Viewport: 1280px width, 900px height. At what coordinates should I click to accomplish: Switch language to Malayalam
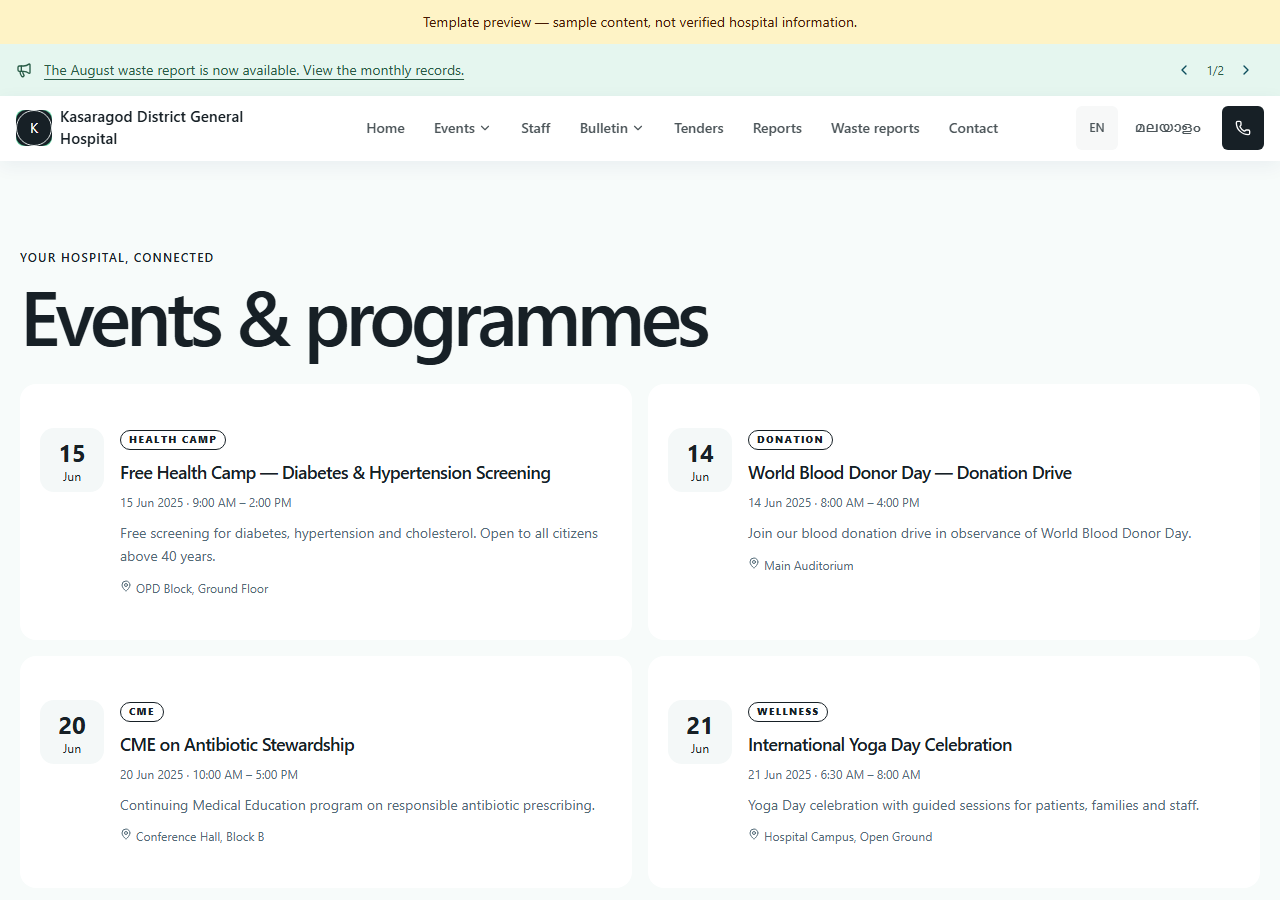pyautogui.click(x=1168, y=128)
